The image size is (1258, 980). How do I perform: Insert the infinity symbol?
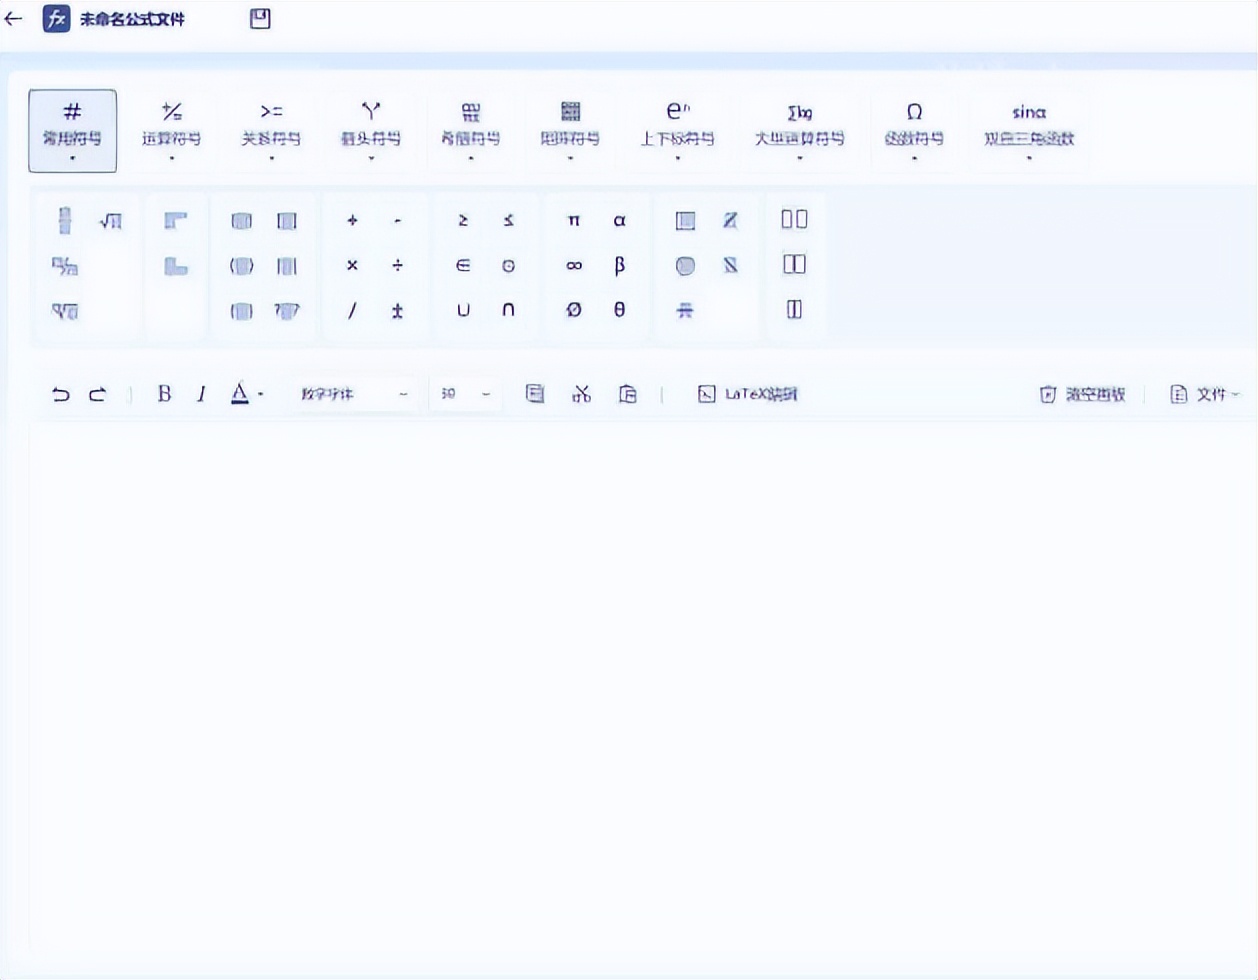pos(573,266)
